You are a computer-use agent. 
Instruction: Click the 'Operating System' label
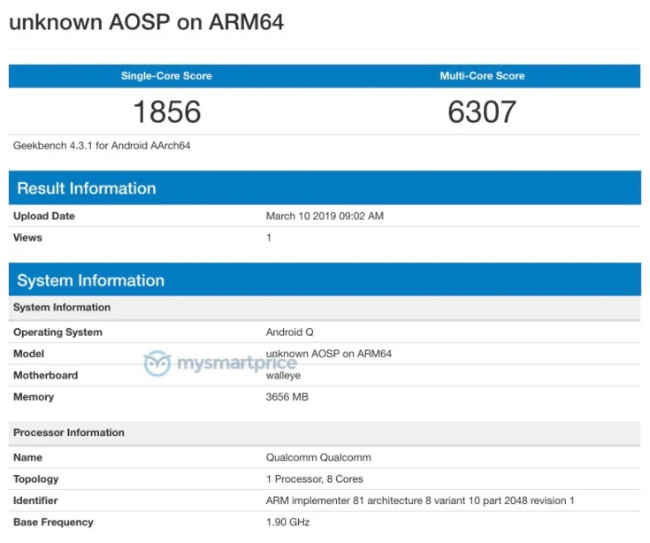[x=58, y=332]
